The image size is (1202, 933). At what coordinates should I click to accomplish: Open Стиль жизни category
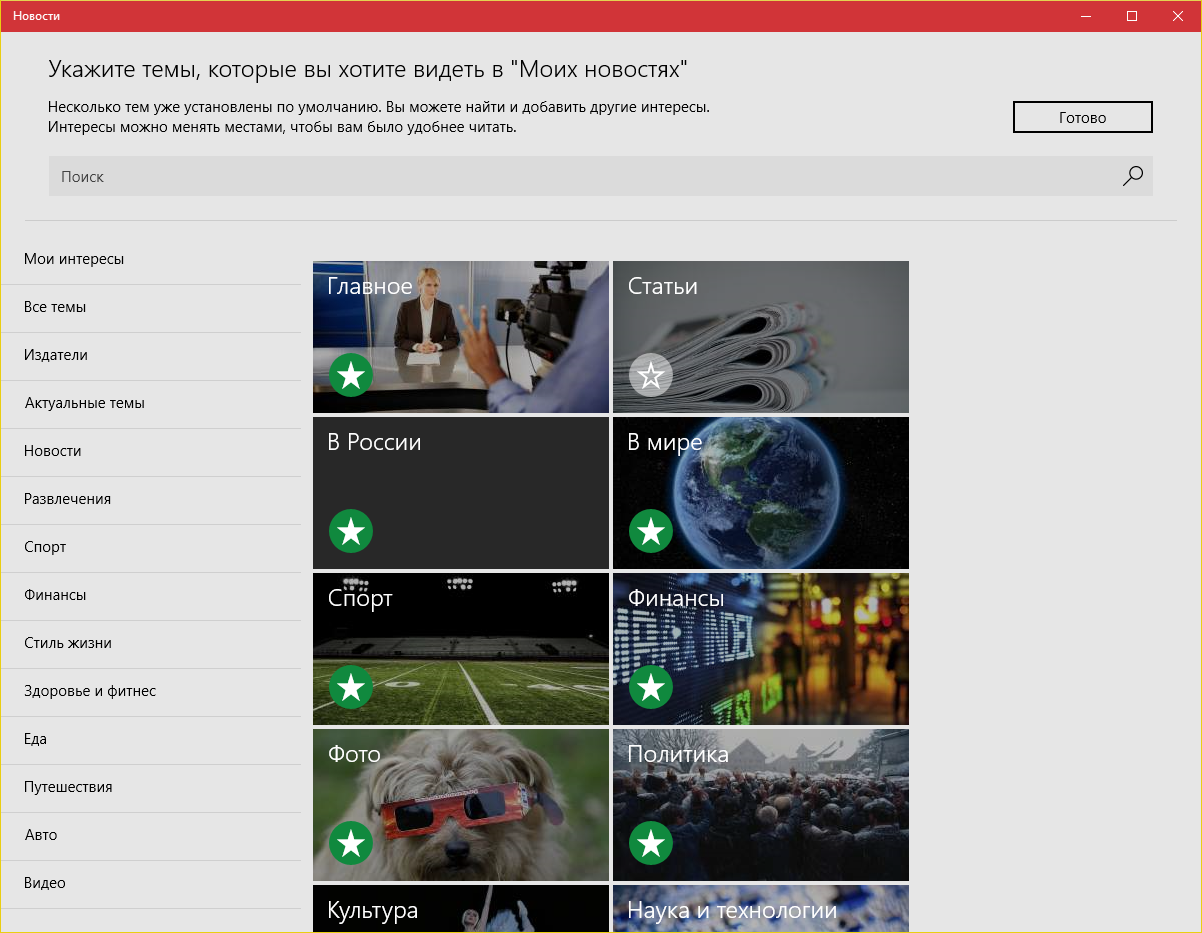pos(151,643)
